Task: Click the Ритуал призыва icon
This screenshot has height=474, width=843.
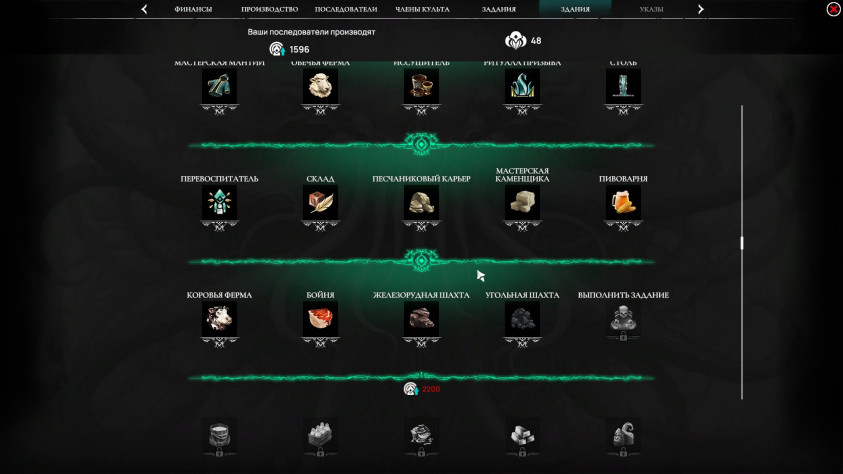Action: [x=523, y=86]
